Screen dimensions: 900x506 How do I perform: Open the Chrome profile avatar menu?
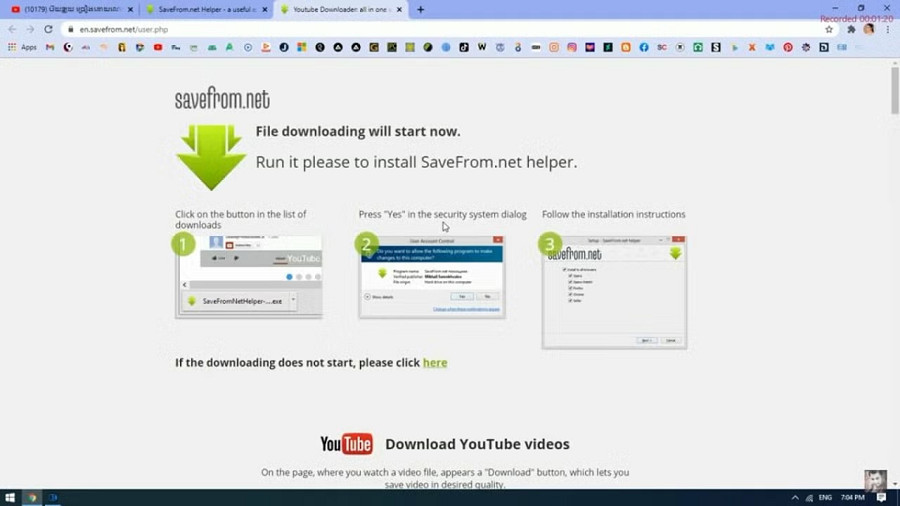click(869, 30)
